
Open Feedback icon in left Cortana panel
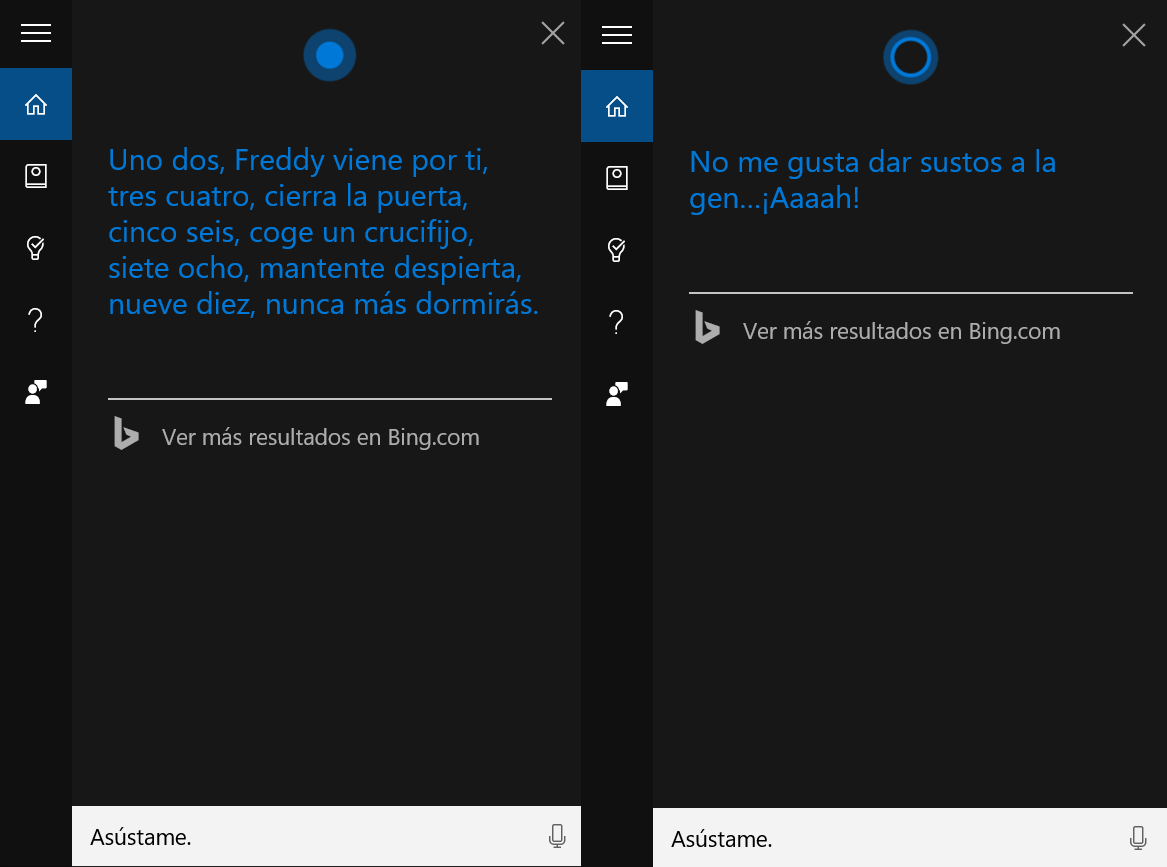[x=36, y=392]
